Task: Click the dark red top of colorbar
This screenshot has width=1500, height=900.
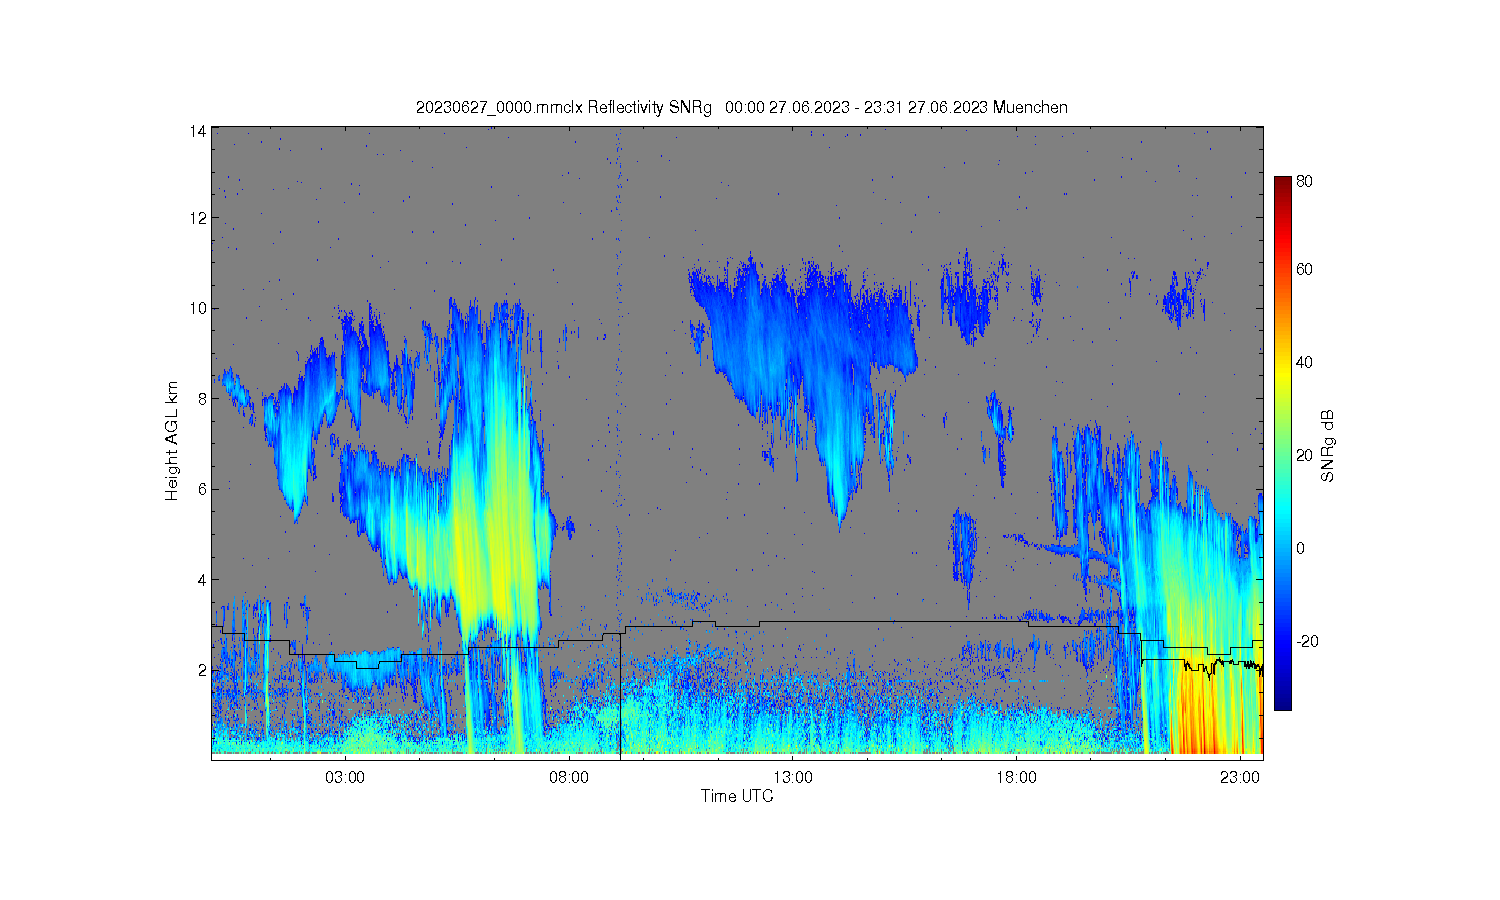Action: (x=1283, y=184)
